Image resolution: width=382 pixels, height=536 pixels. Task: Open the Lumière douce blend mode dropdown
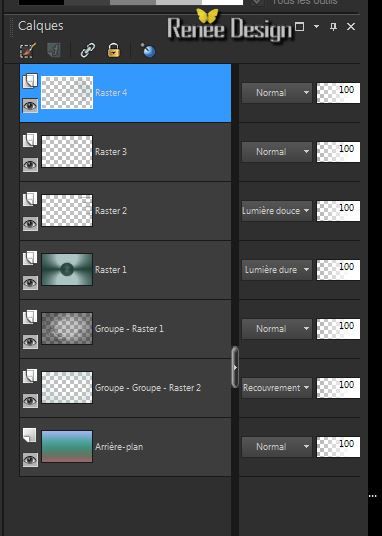point(276,211)
